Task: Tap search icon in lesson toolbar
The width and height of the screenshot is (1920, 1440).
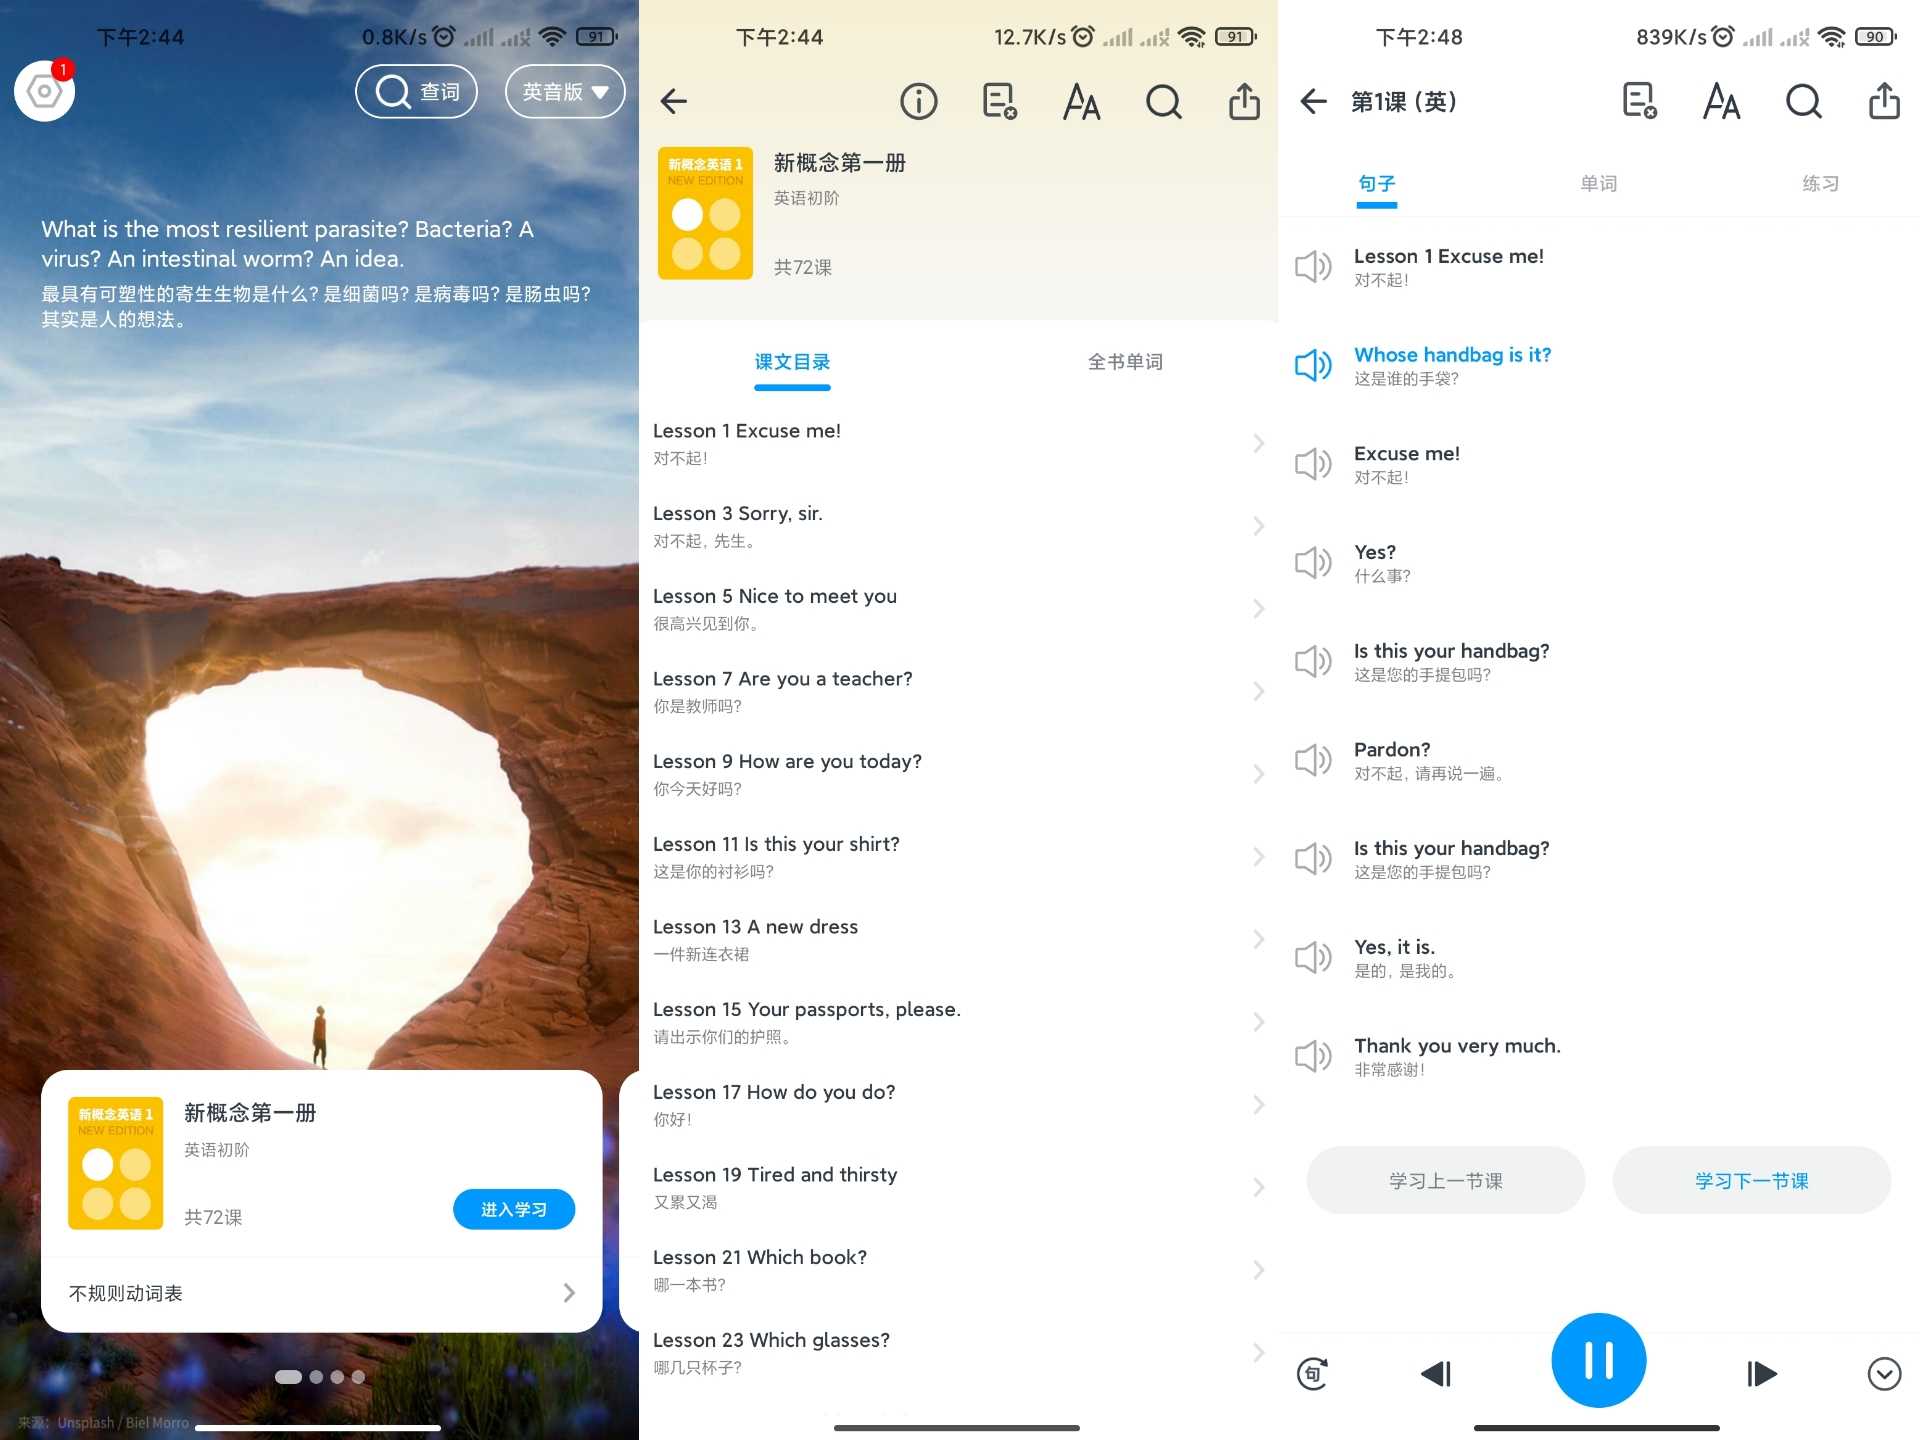Action: coord(1803,101)
